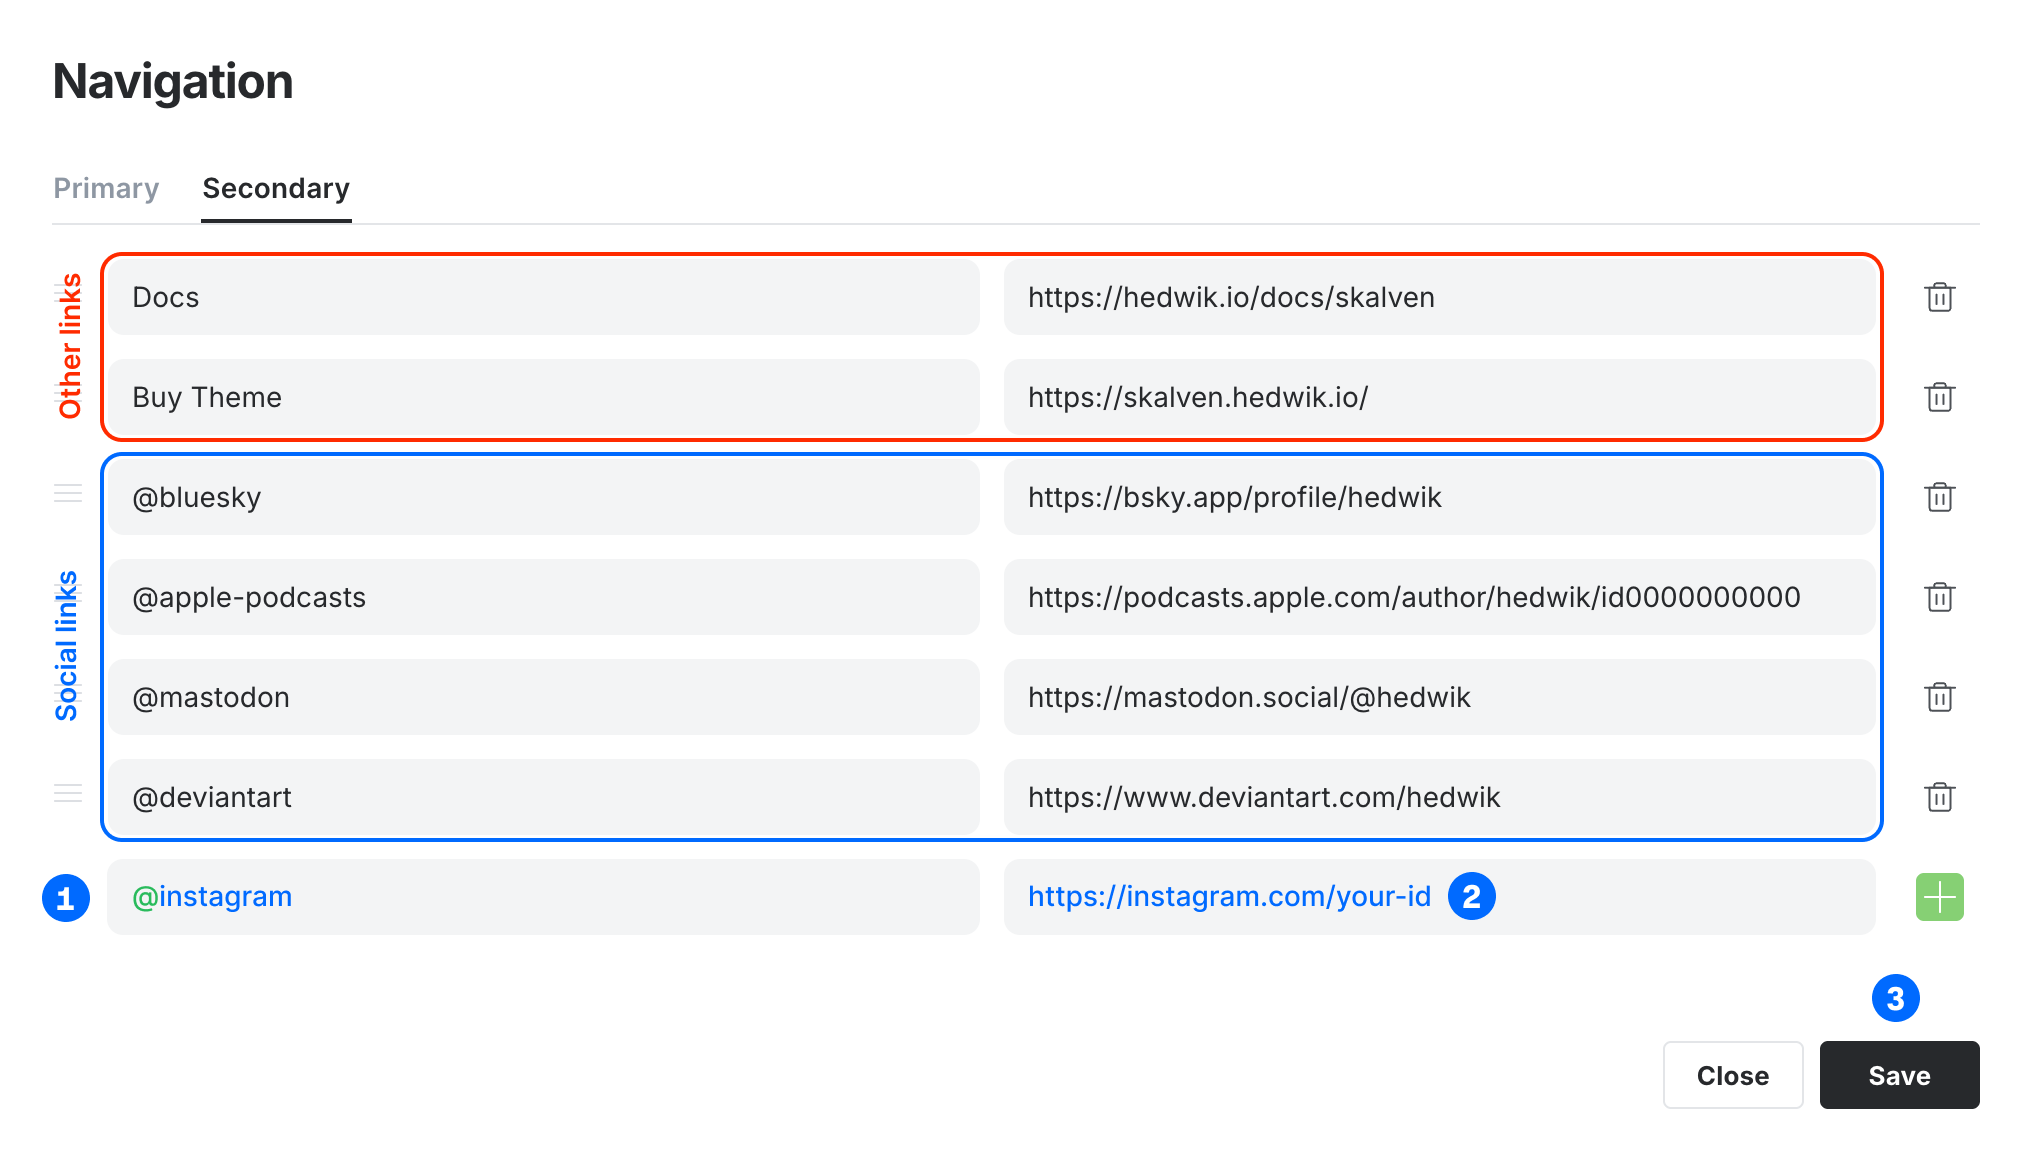Delete the @deviantart social link
Screen dimensions: 2036x1152
point(1939,797)
